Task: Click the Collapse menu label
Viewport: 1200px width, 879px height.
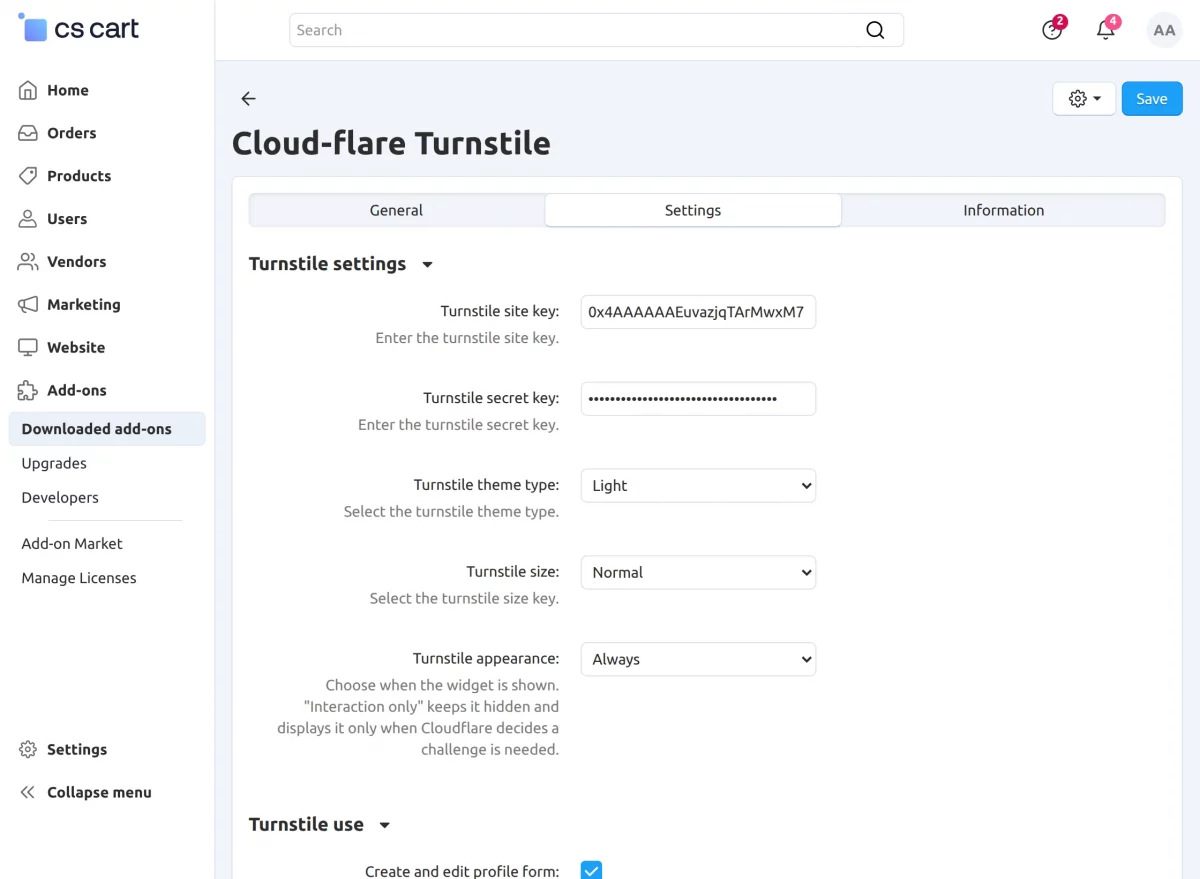Action: (x=99, y=793)
